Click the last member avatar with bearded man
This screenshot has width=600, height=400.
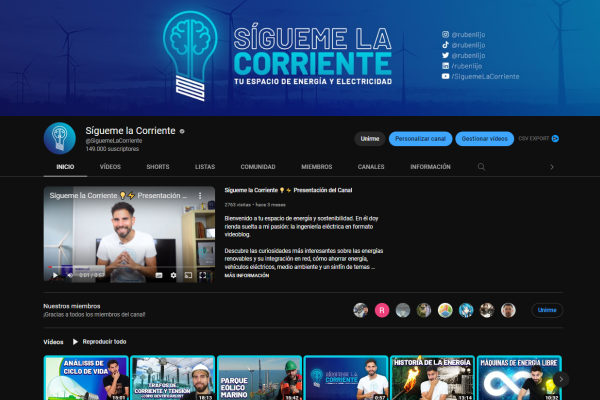[x=508, y=310]
